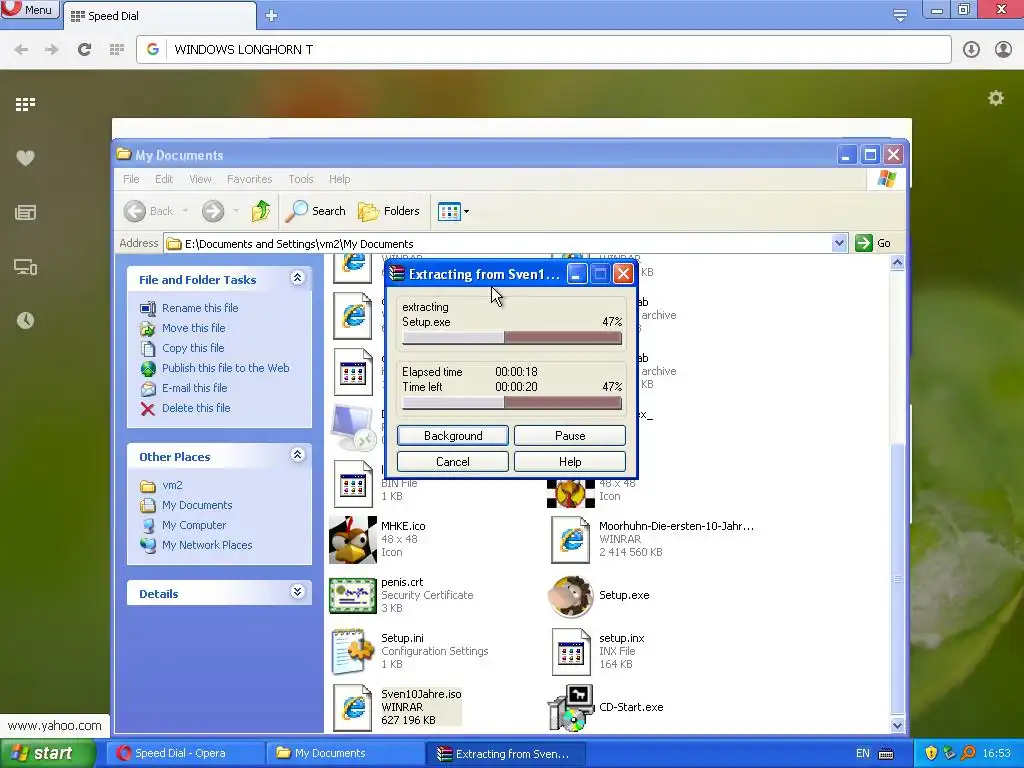Open Opera downloads icon
This screenshot has height=768, width=1024.
click(x=971, y=49)
